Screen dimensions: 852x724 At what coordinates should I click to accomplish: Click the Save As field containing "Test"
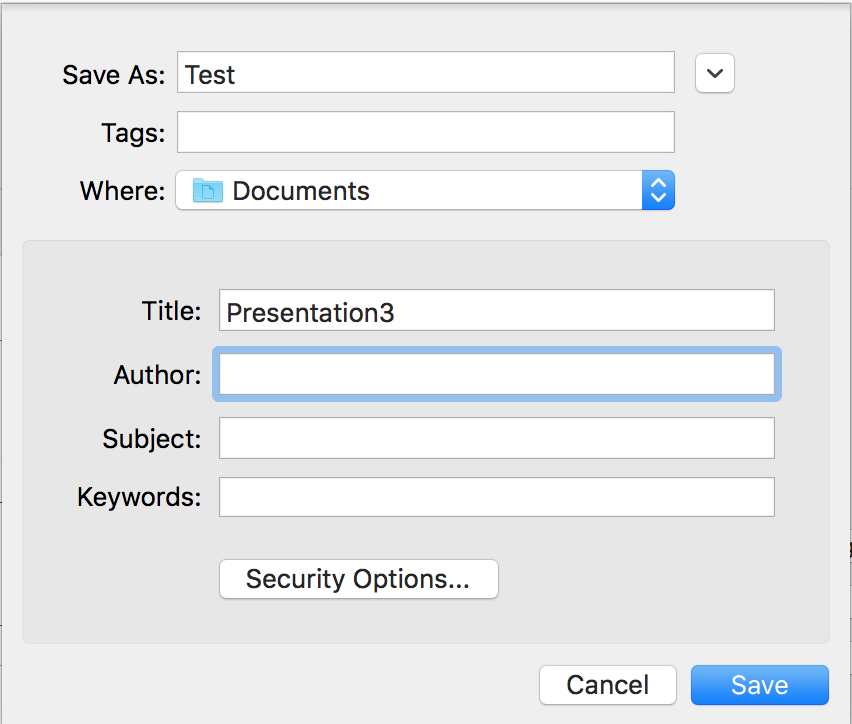pos(425,73)
